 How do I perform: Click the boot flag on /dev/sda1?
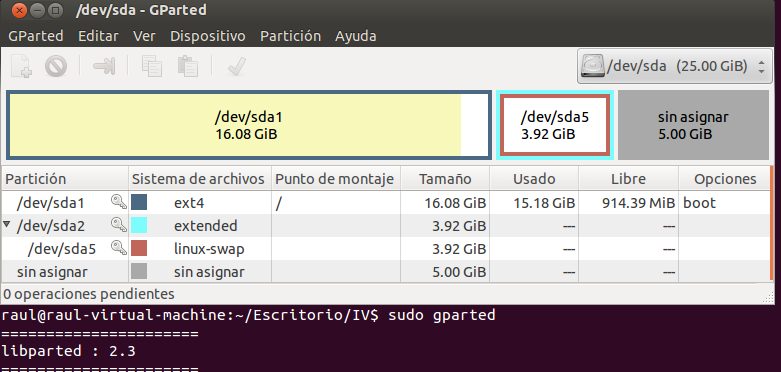click(x=699, y=203)
